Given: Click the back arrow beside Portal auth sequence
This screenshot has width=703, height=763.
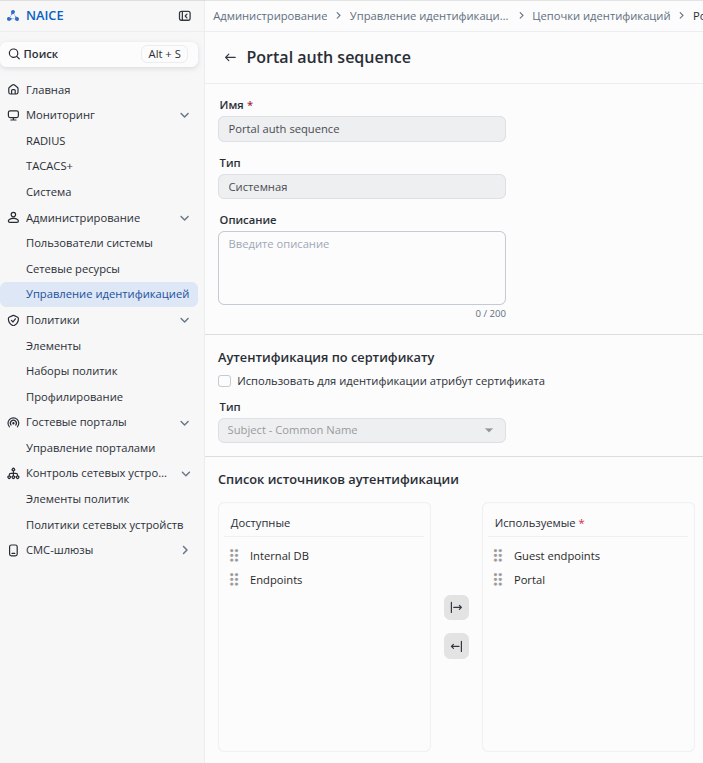Looking at the screenshot, I should (x=230, y=58).
